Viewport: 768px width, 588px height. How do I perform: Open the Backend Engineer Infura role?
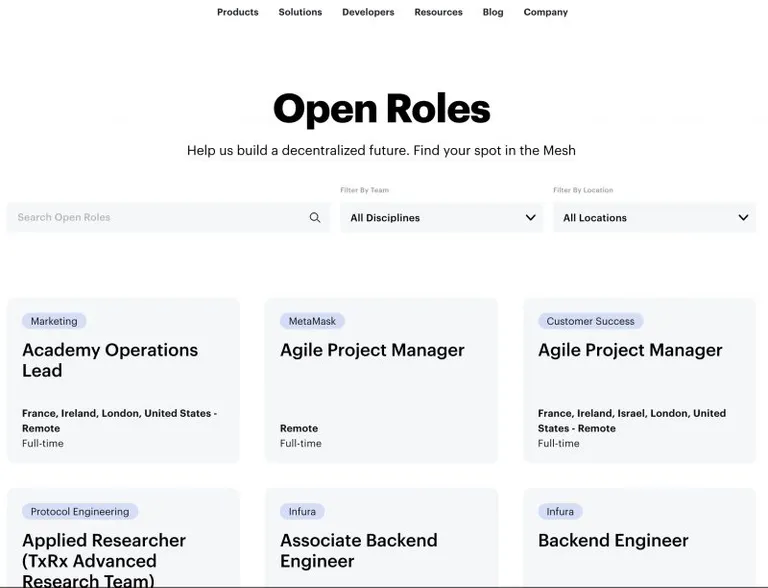(x=639, y=538)
